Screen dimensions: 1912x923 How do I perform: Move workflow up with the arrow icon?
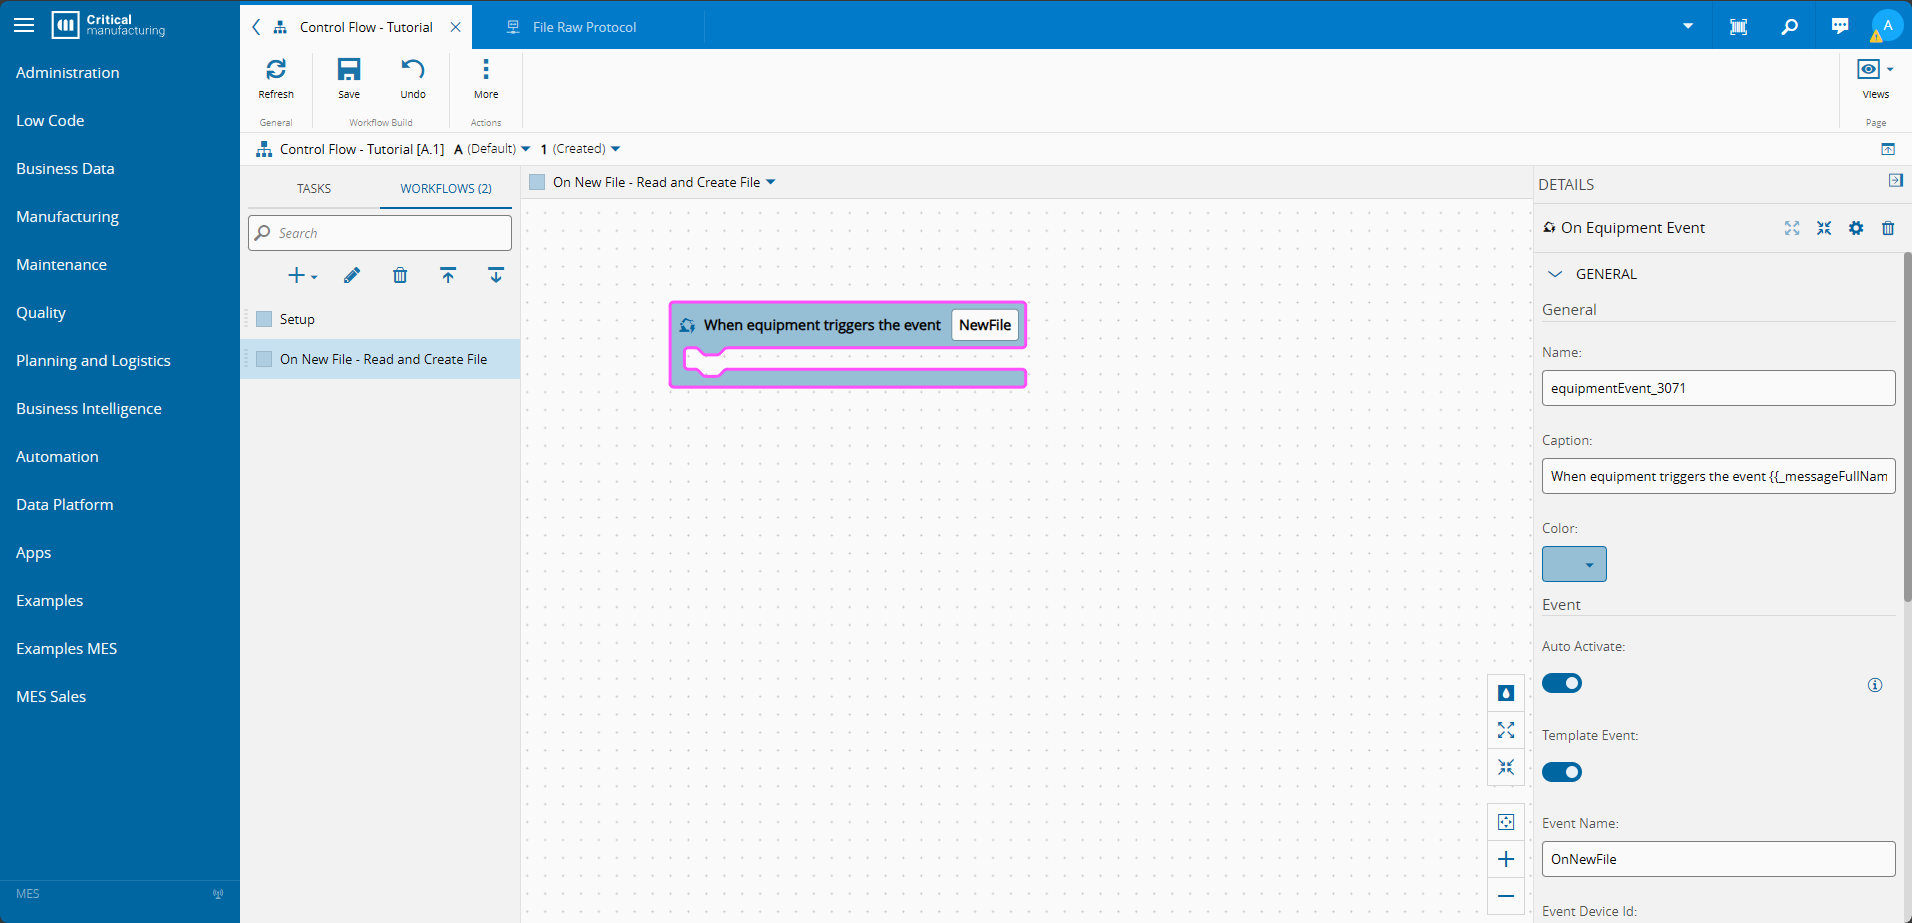point(448,276)
